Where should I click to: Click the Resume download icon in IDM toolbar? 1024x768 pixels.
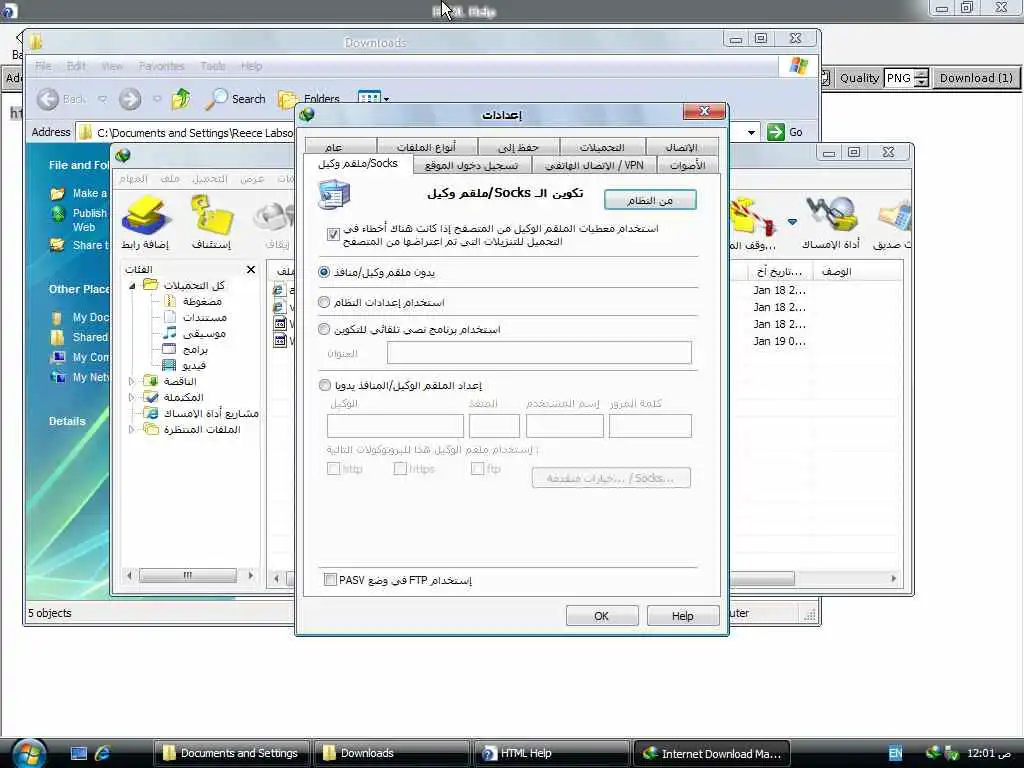pyautogui.click(x=210, y=216)
